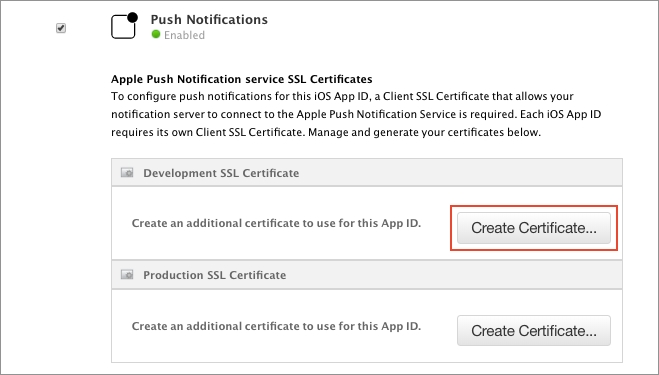Click the Production SSL Certificate section header
This screenshot has height=375, width=659.
tap(367, 275)
